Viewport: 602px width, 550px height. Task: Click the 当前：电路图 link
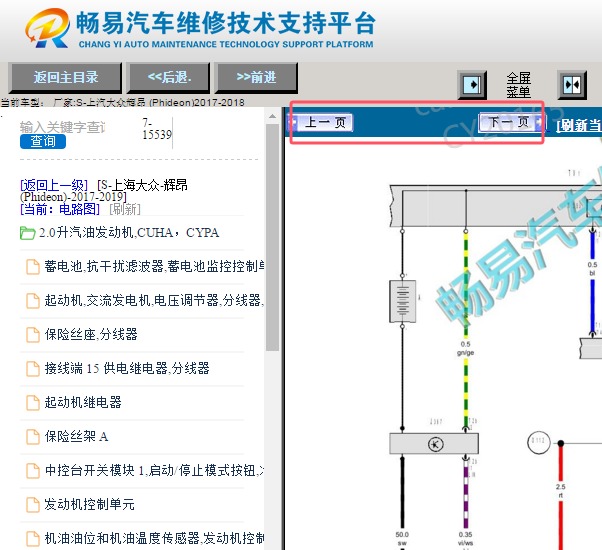pyautogui.click(x=60, y=209)
